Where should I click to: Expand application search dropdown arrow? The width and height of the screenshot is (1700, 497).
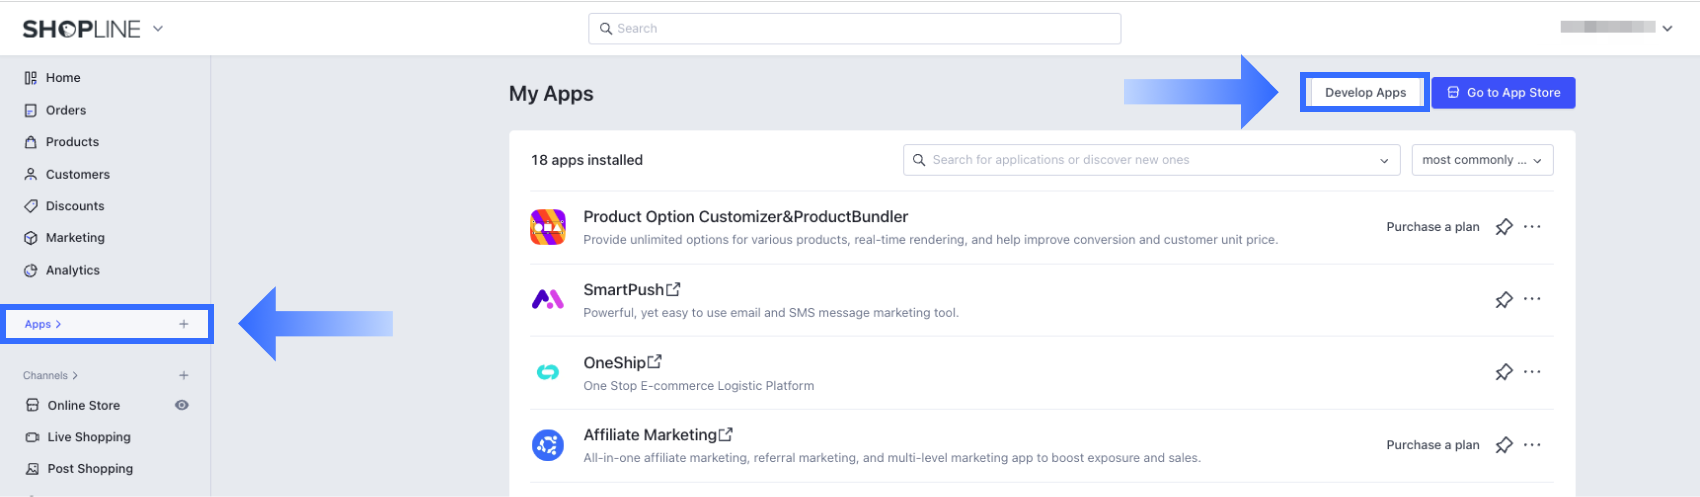click(1384, 160)
